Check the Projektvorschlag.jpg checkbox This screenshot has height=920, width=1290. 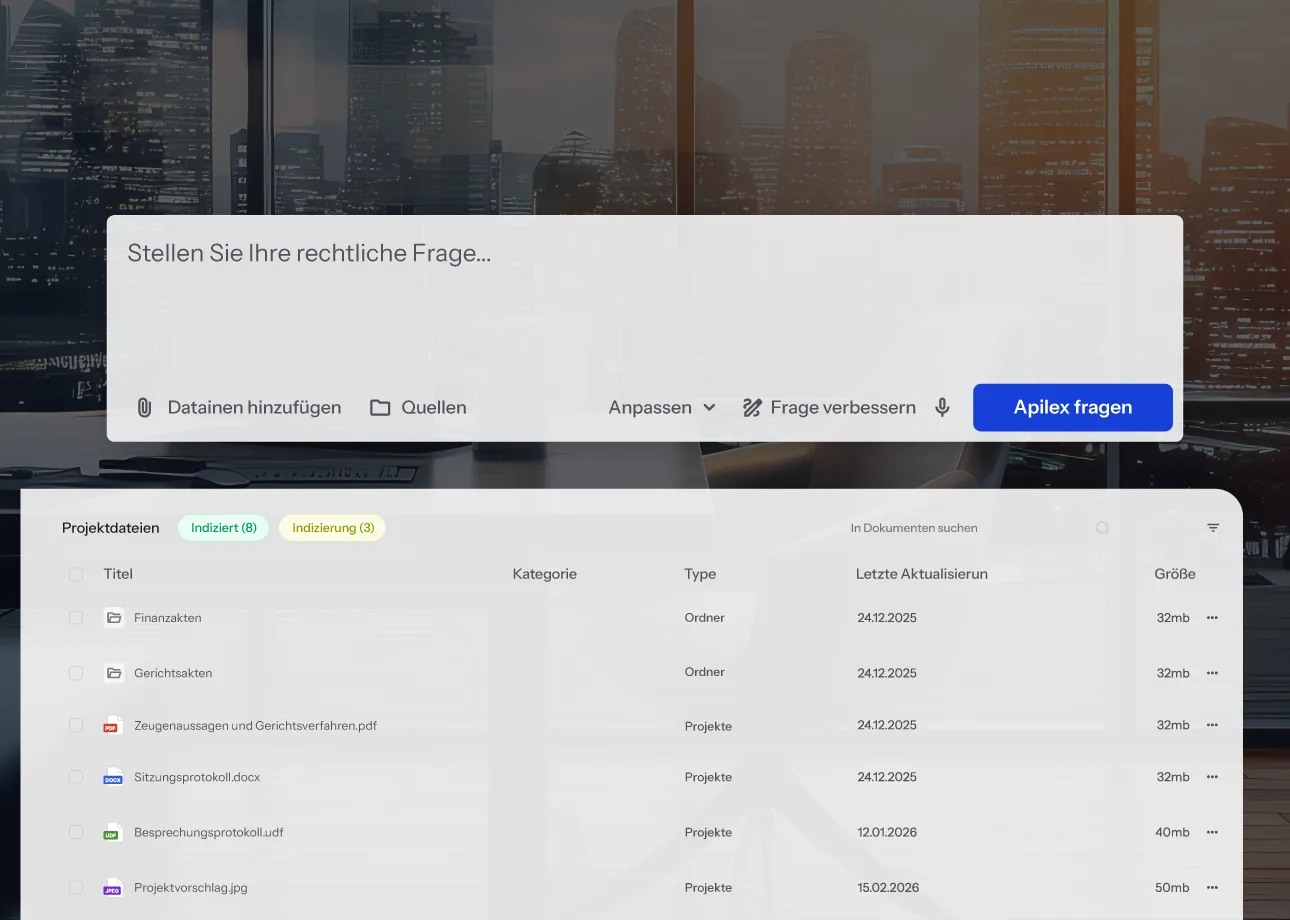tap(76, 888)
